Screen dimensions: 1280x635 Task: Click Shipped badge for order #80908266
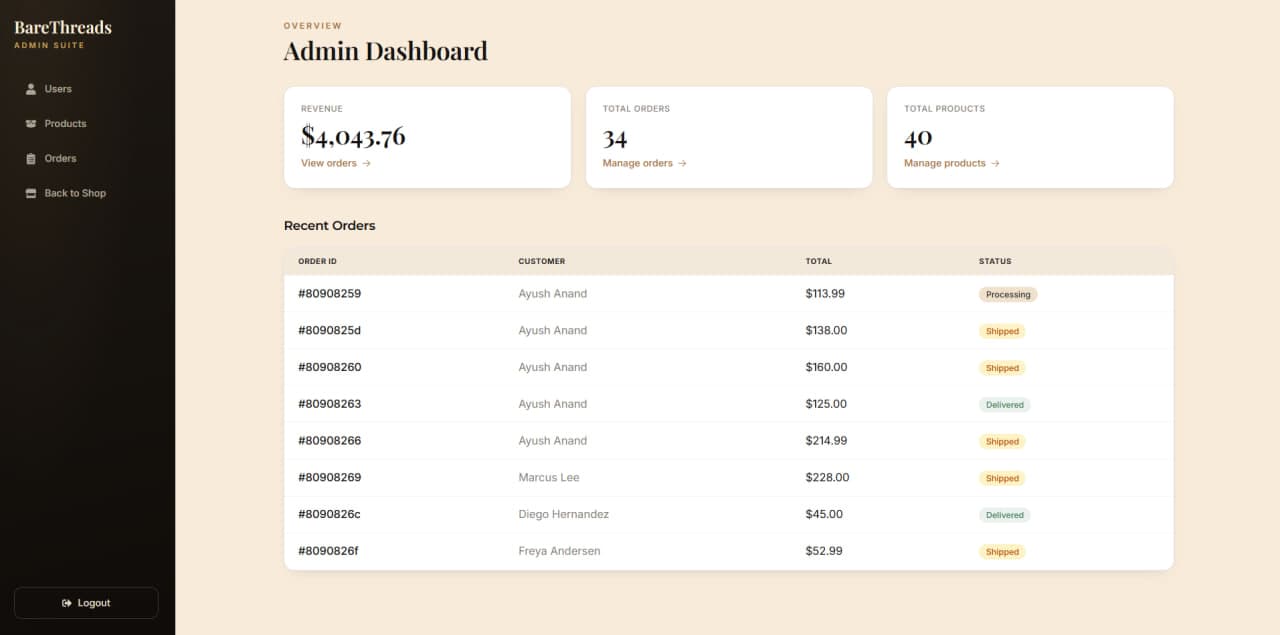pos(1002,442)
